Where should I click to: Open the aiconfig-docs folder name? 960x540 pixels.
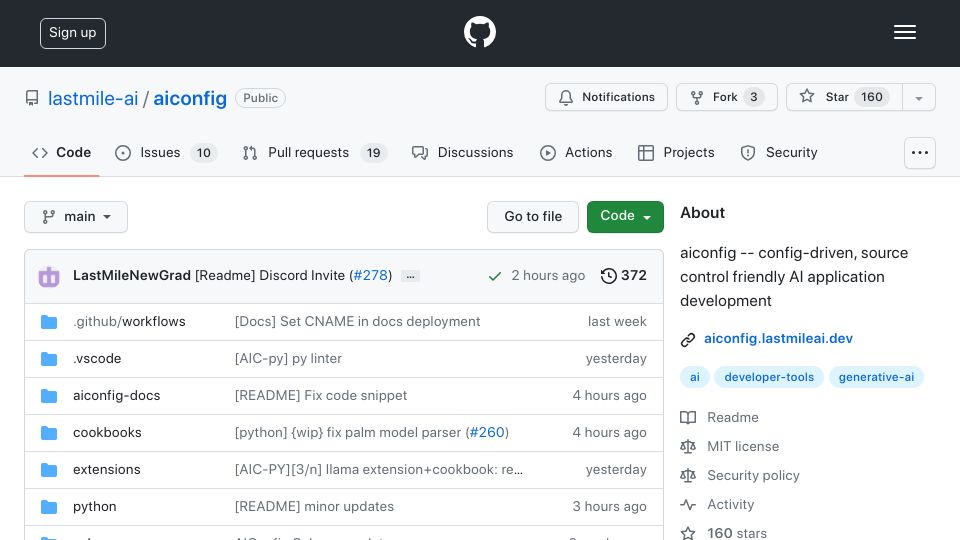[116, 396]
